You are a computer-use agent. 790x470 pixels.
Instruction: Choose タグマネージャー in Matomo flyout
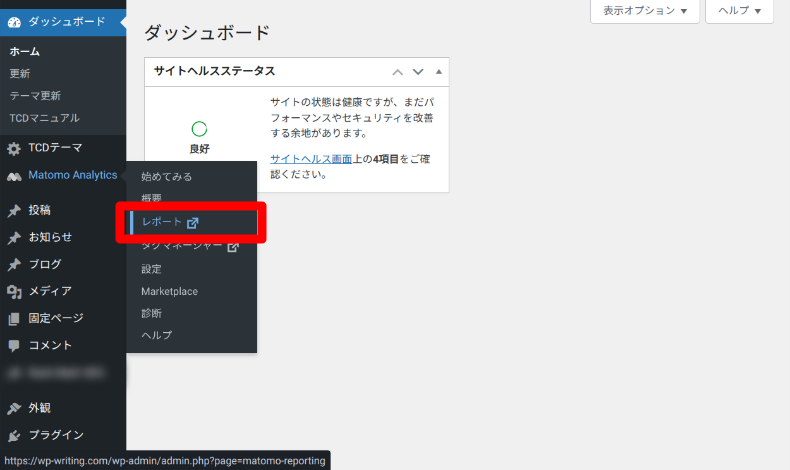[x=181, y=246]
